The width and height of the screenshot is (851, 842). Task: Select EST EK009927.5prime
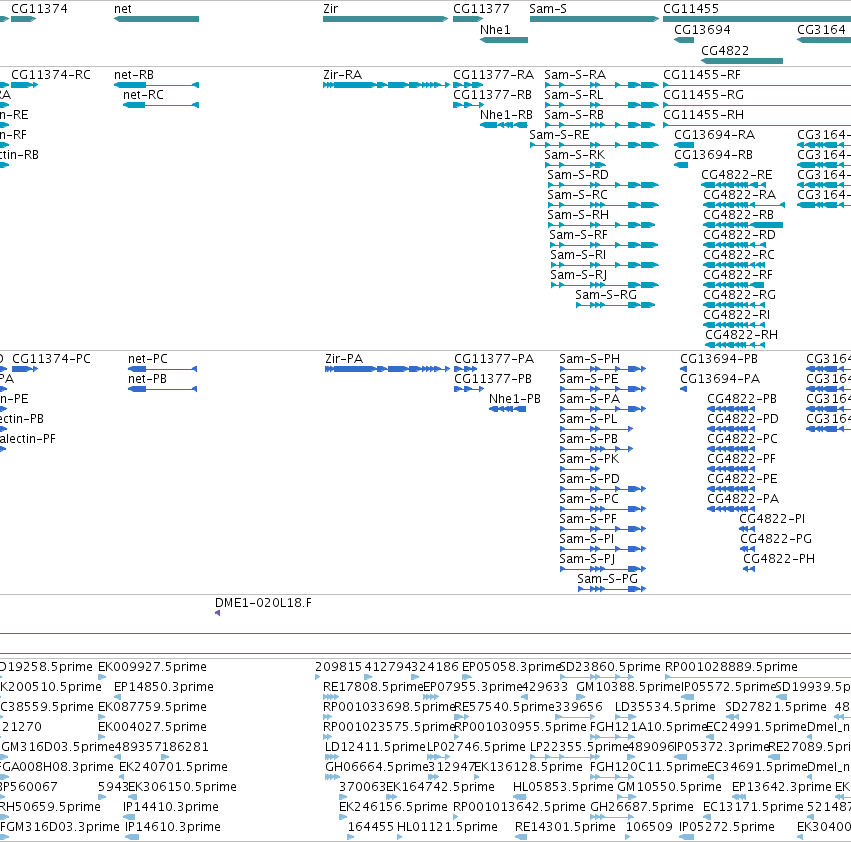tap(102, 677)
